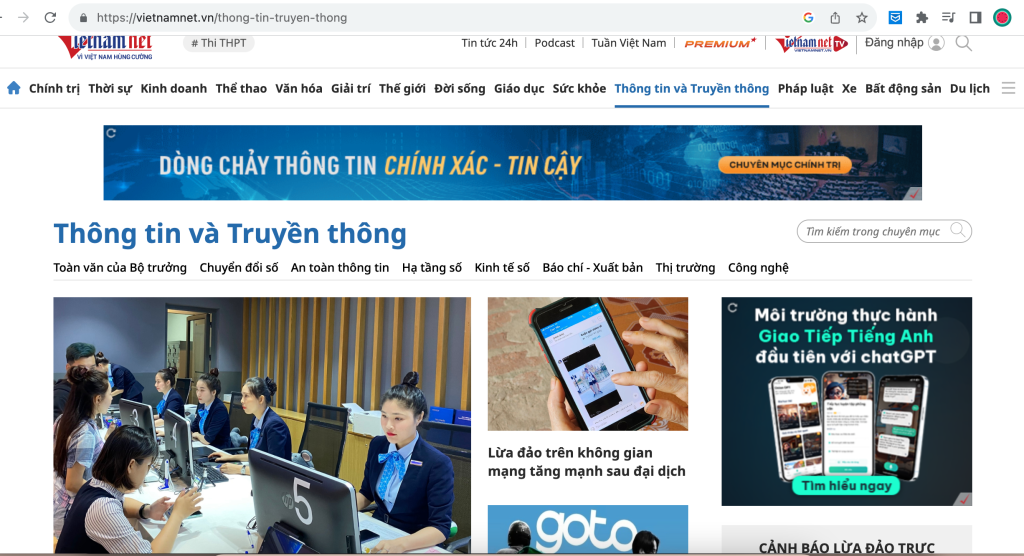The width and height of the screenshot is (1024, 556).
Task: Go to homepage via house icon
Action: (x=14, y=88)
